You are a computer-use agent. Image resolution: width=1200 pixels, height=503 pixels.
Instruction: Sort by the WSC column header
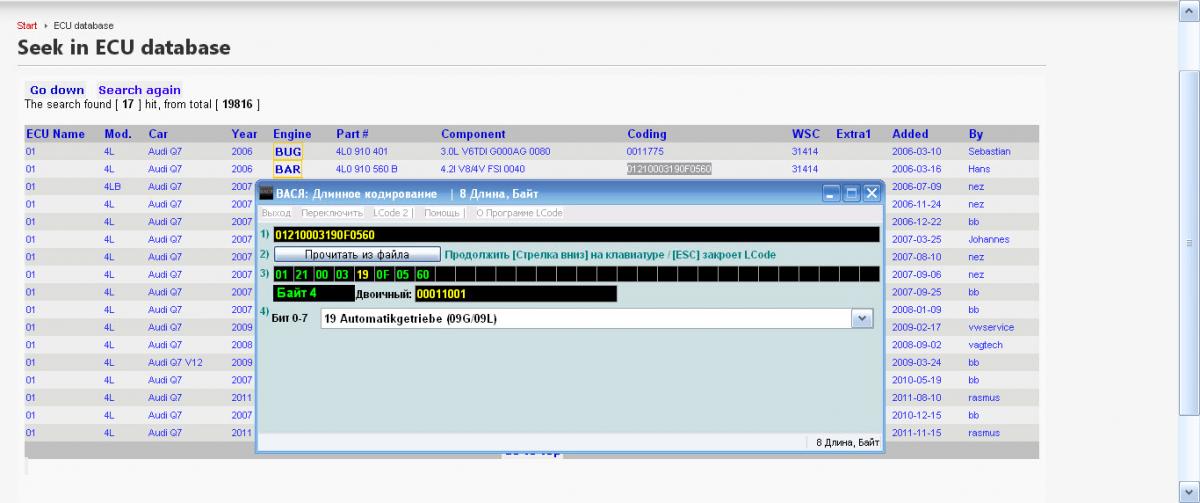[806, 134]
